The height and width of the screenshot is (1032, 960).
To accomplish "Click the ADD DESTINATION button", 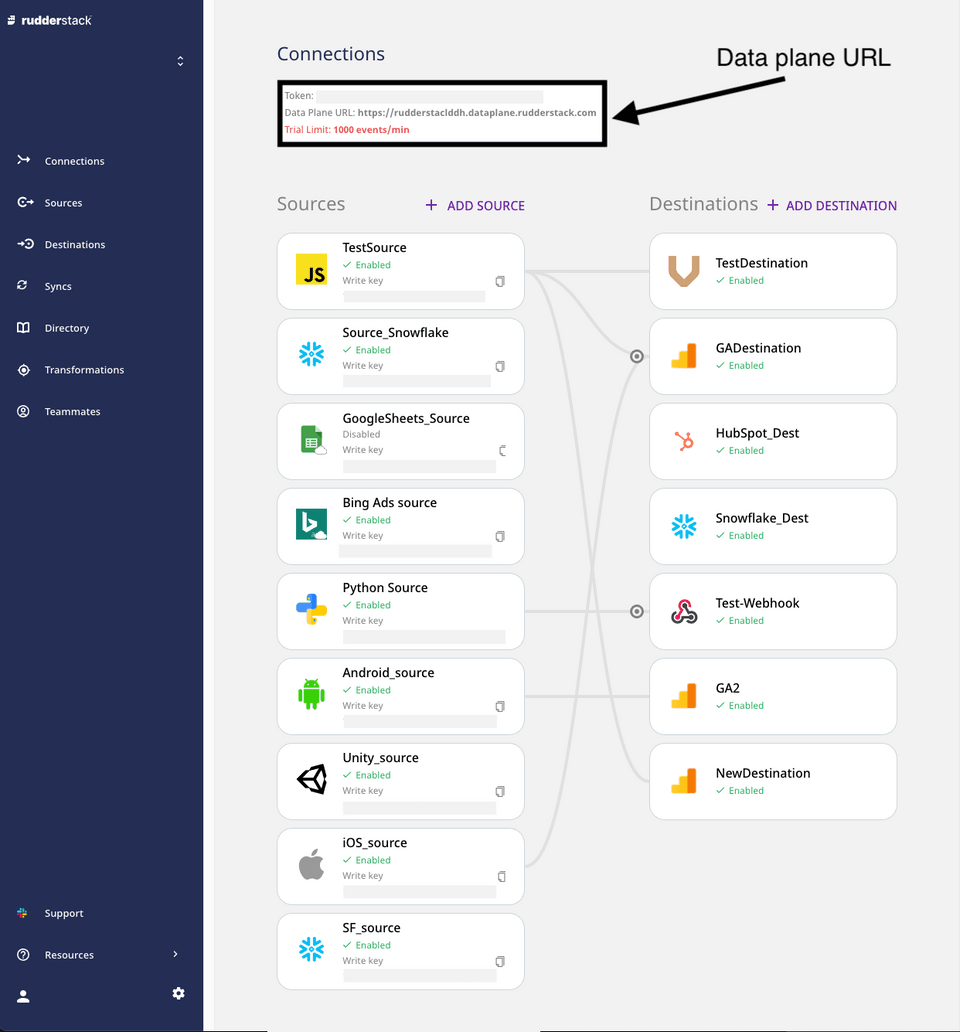I will point(831,205).
